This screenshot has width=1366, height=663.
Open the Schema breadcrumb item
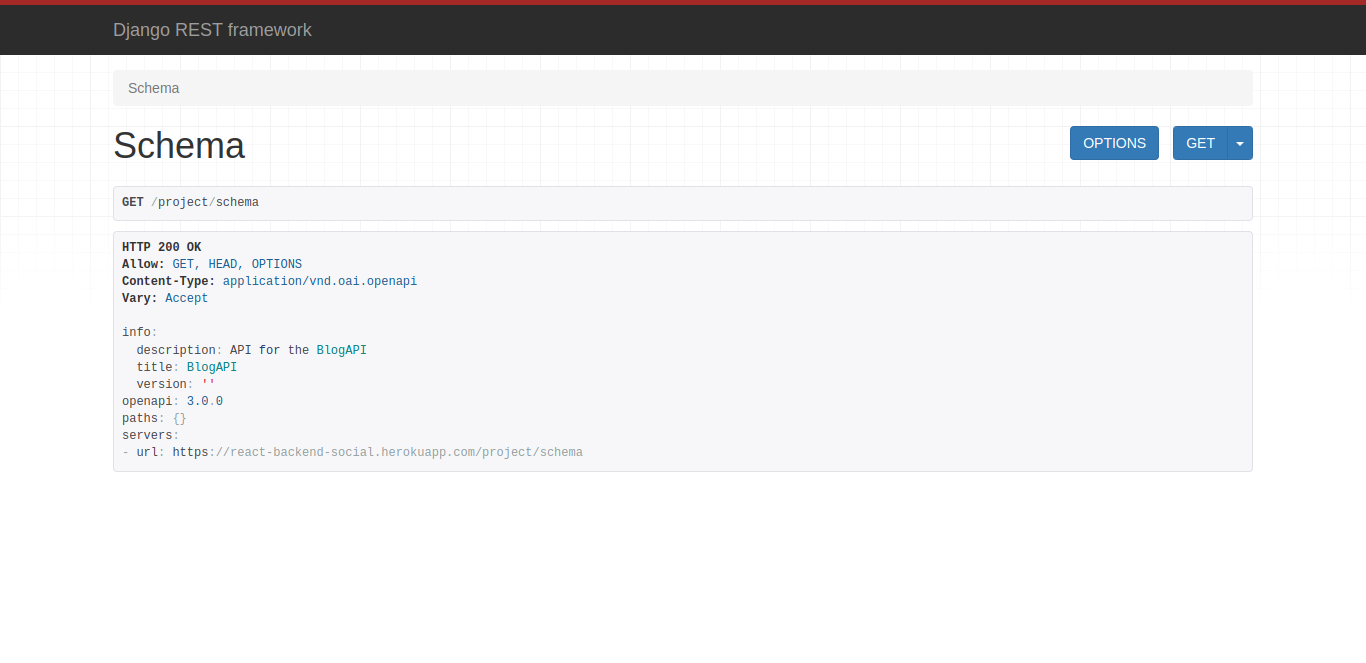tap(154, 88)
